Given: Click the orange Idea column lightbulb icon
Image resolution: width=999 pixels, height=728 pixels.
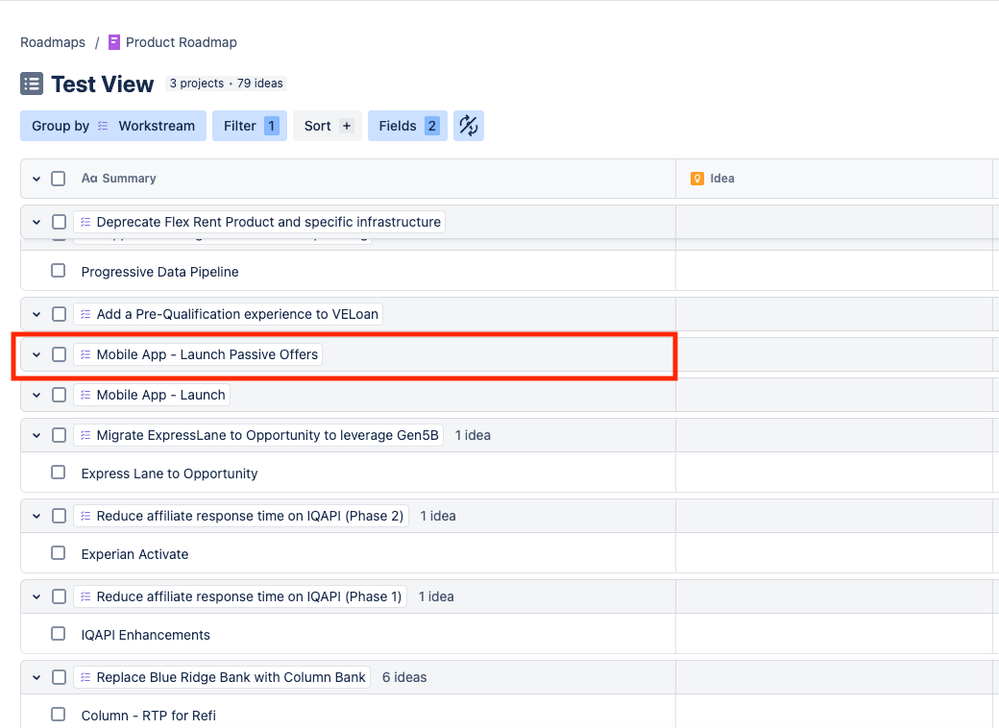Looking at the screenshot, I should pos(697,178).
